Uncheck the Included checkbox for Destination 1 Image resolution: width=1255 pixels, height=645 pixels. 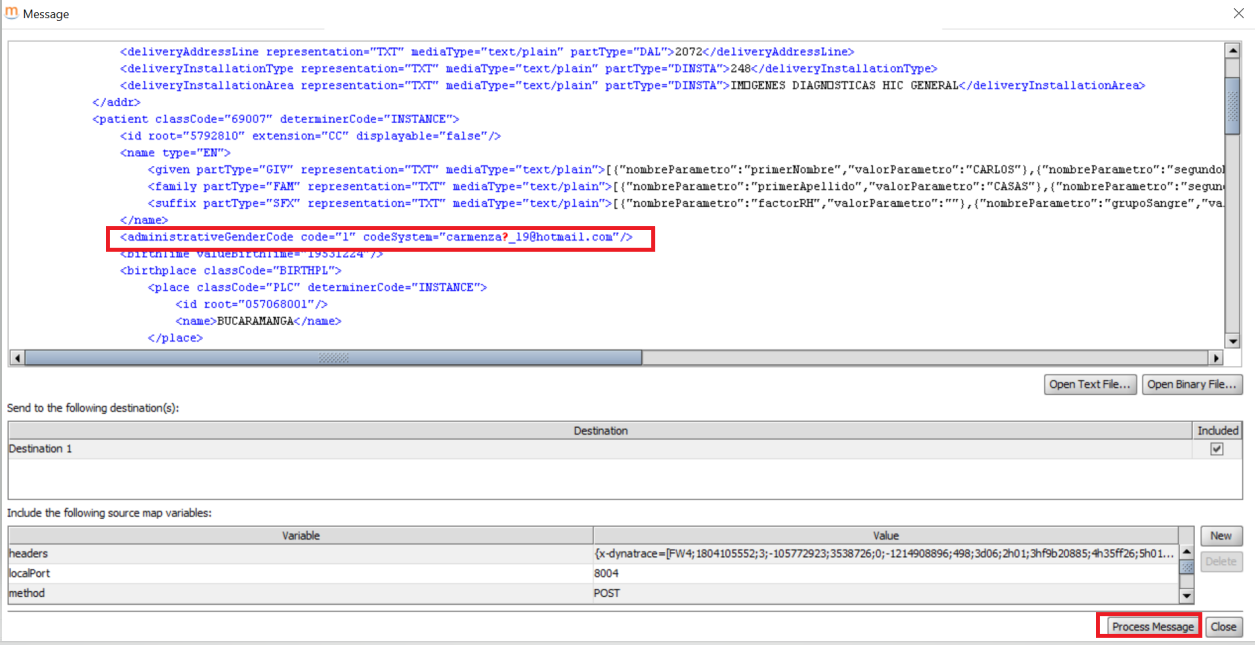1217,450
